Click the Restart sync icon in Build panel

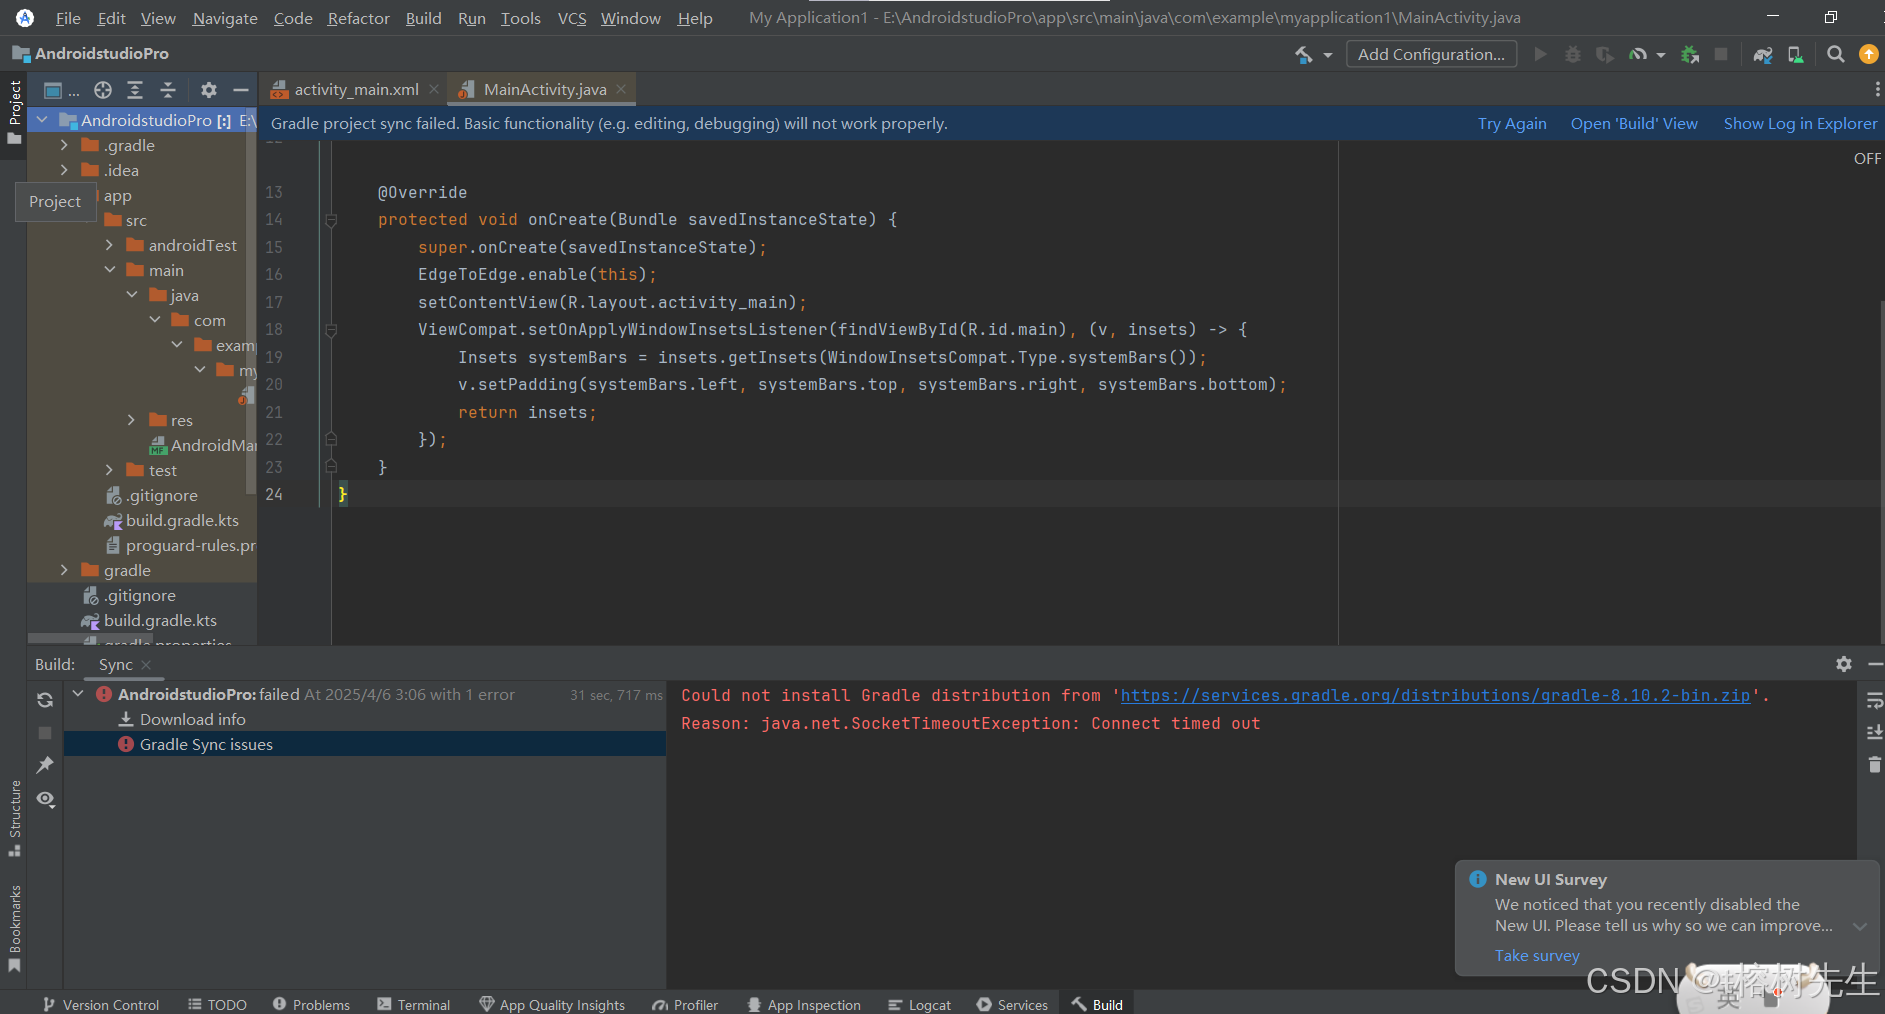click(45, 700)
